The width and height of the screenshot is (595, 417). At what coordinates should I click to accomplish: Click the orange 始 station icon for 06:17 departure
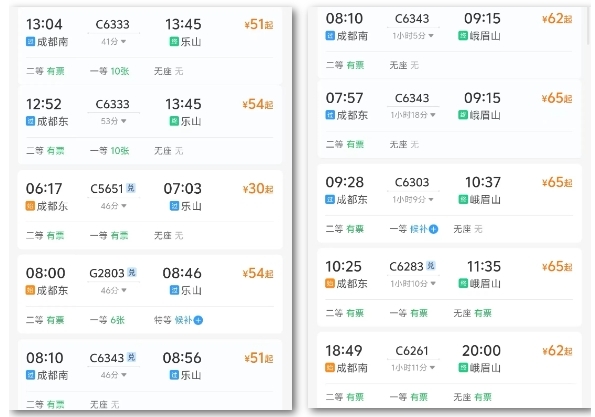point(30,206)
